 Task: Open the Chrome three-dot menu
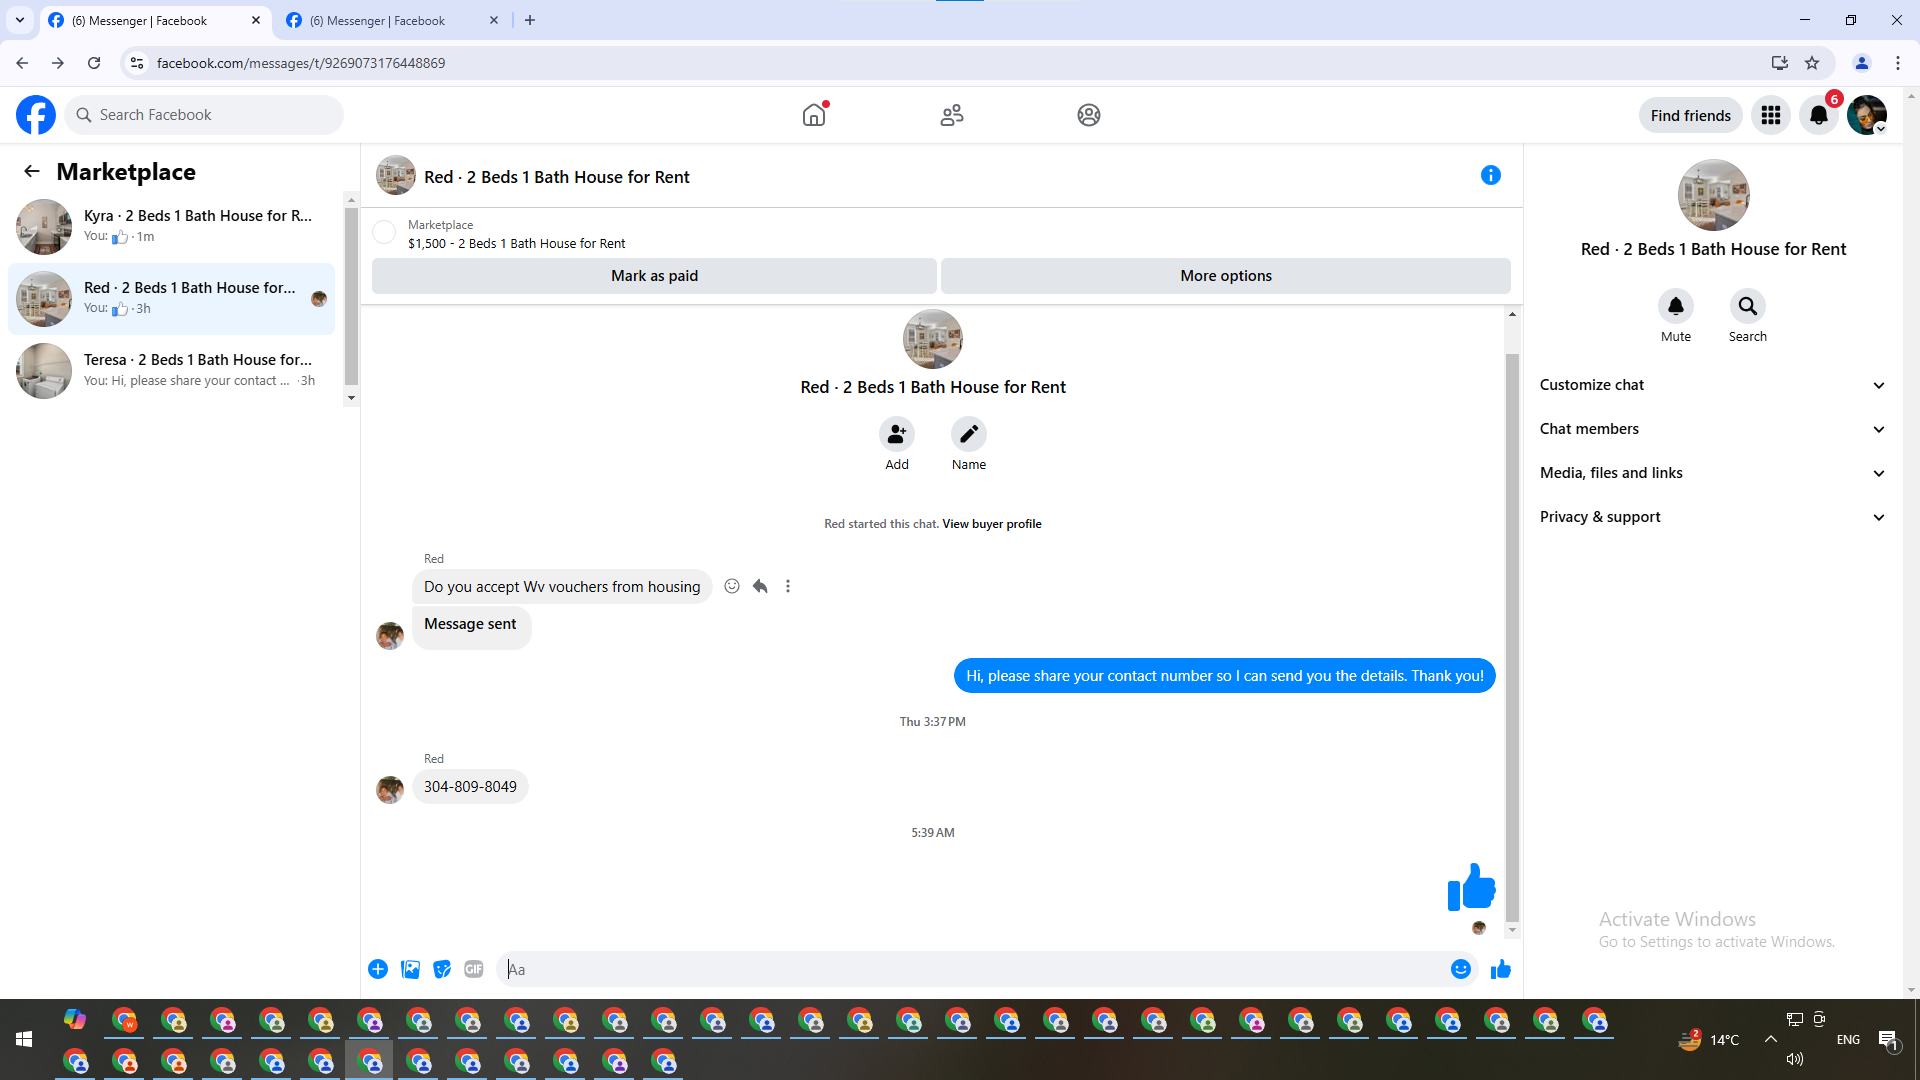1898,63
